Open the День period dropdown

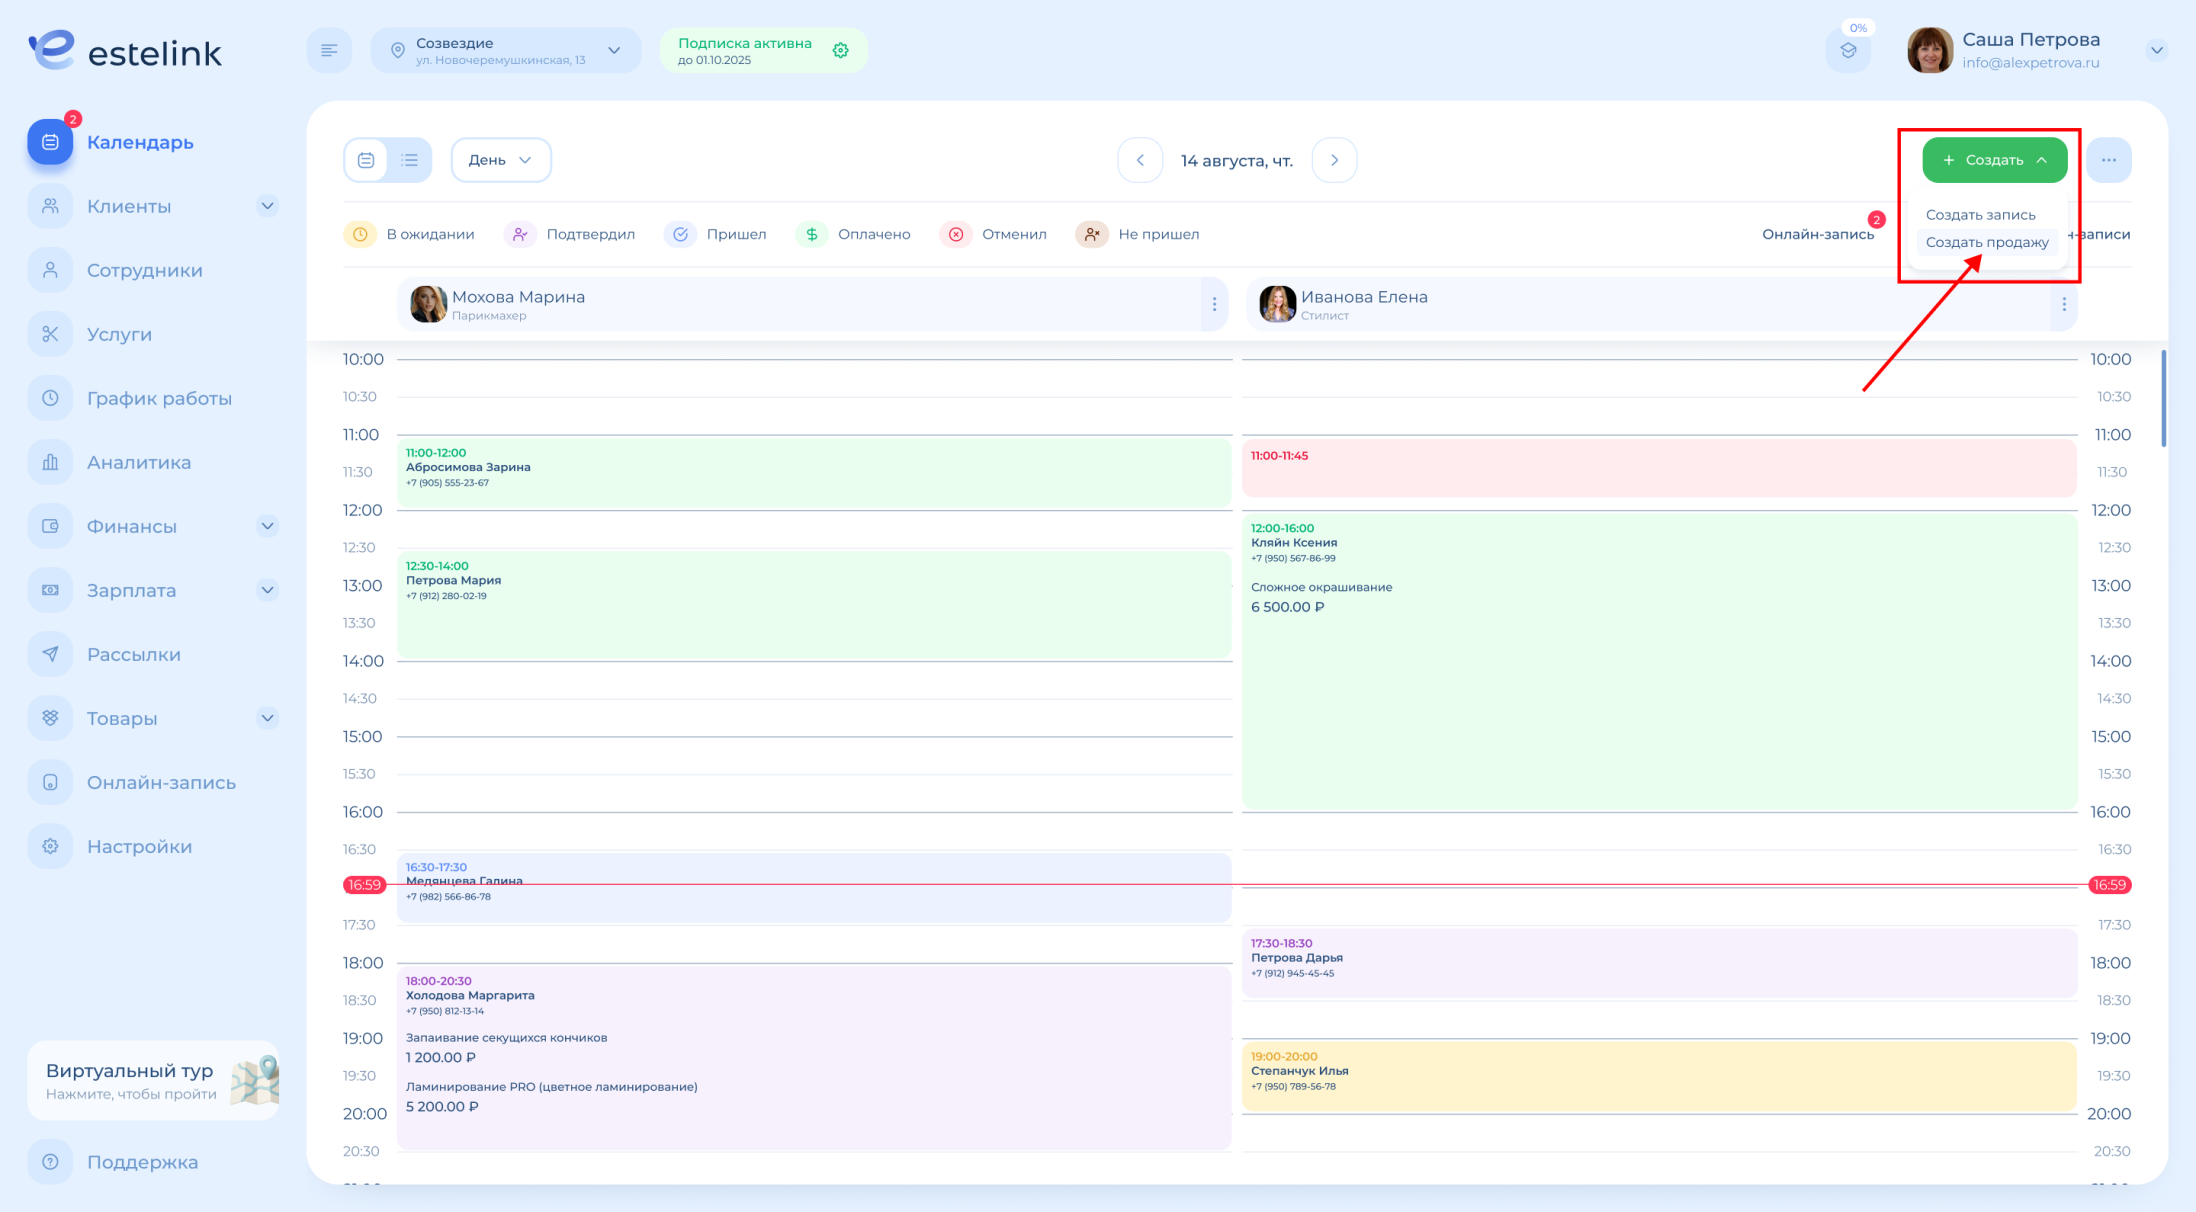(x=500, y=160)
